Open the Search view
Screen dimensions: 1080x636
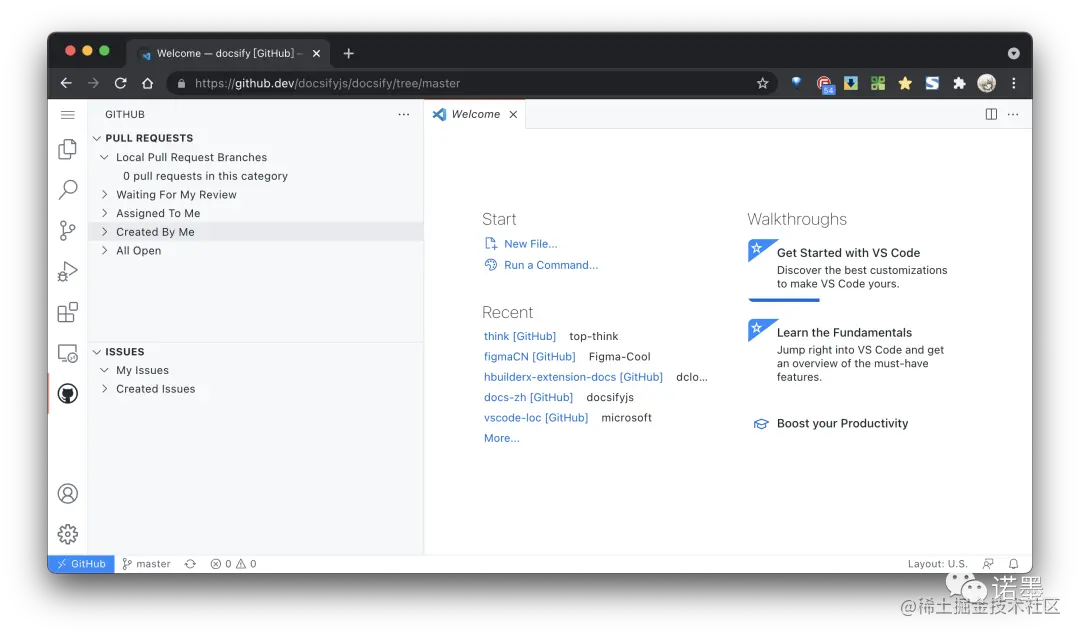click(68, 189)
